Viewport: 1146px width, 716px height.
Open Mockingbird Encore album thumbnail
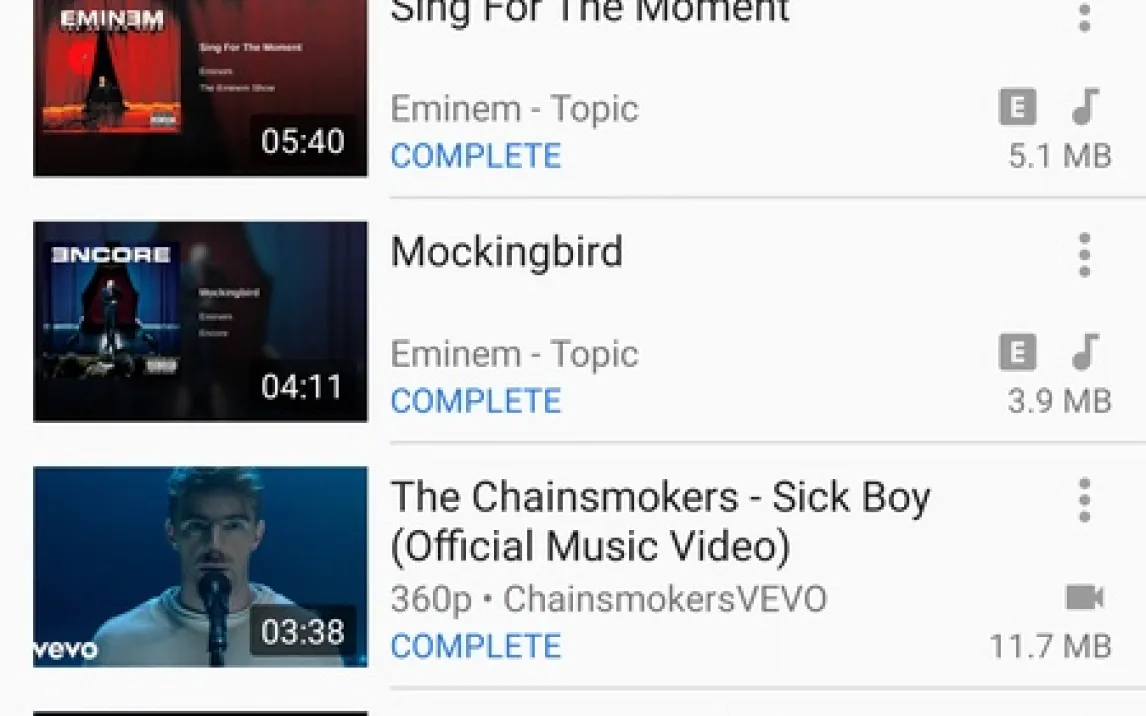point(200,321)
